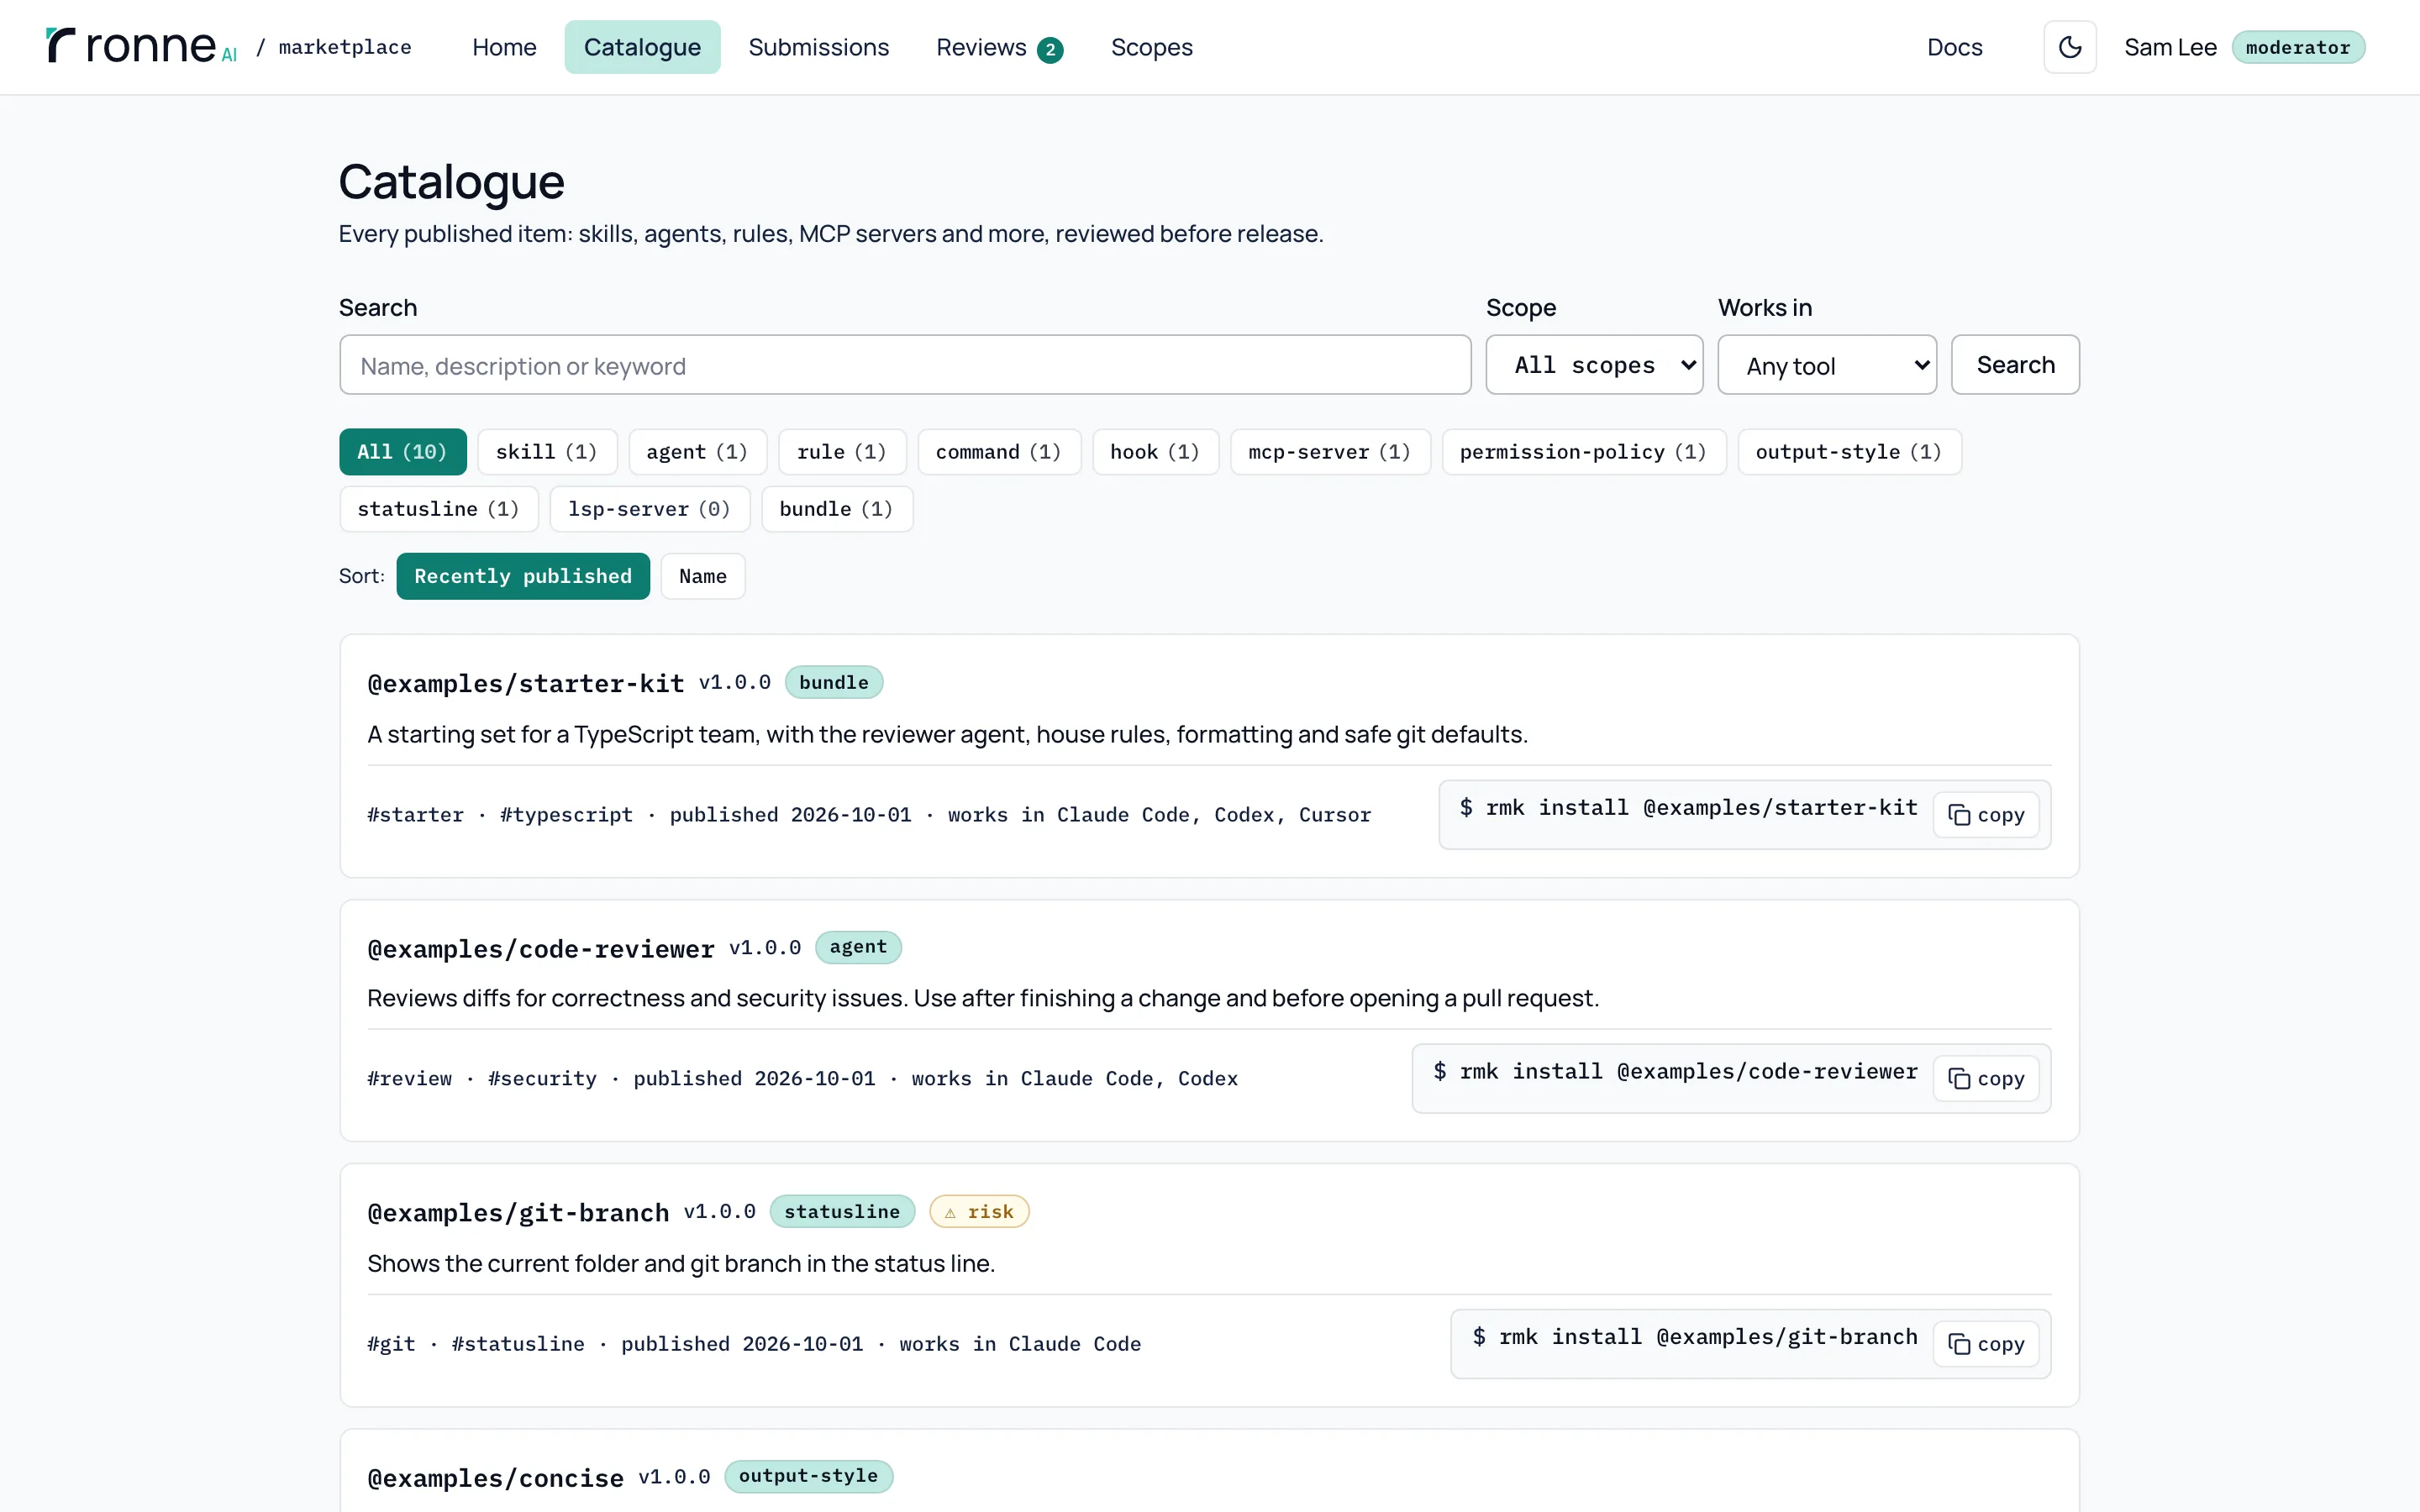Open the @examples/starter-kit item

point(526,683)
